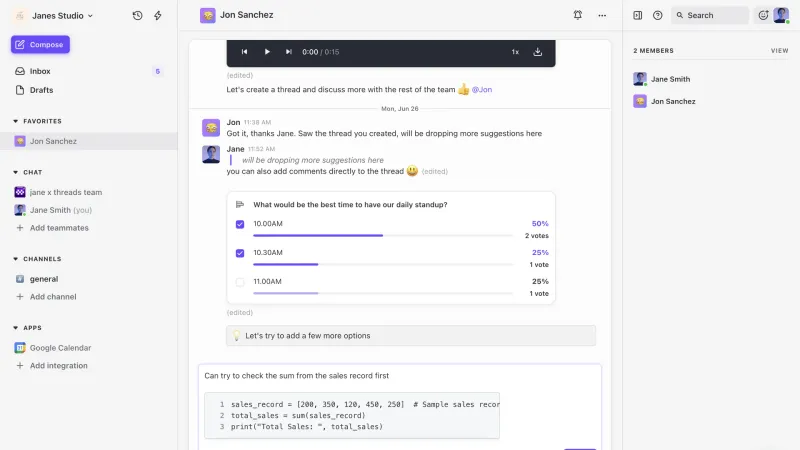This screenshot has width=800, height=450.
Task: Collapse the Channels section
Action: 15,259
